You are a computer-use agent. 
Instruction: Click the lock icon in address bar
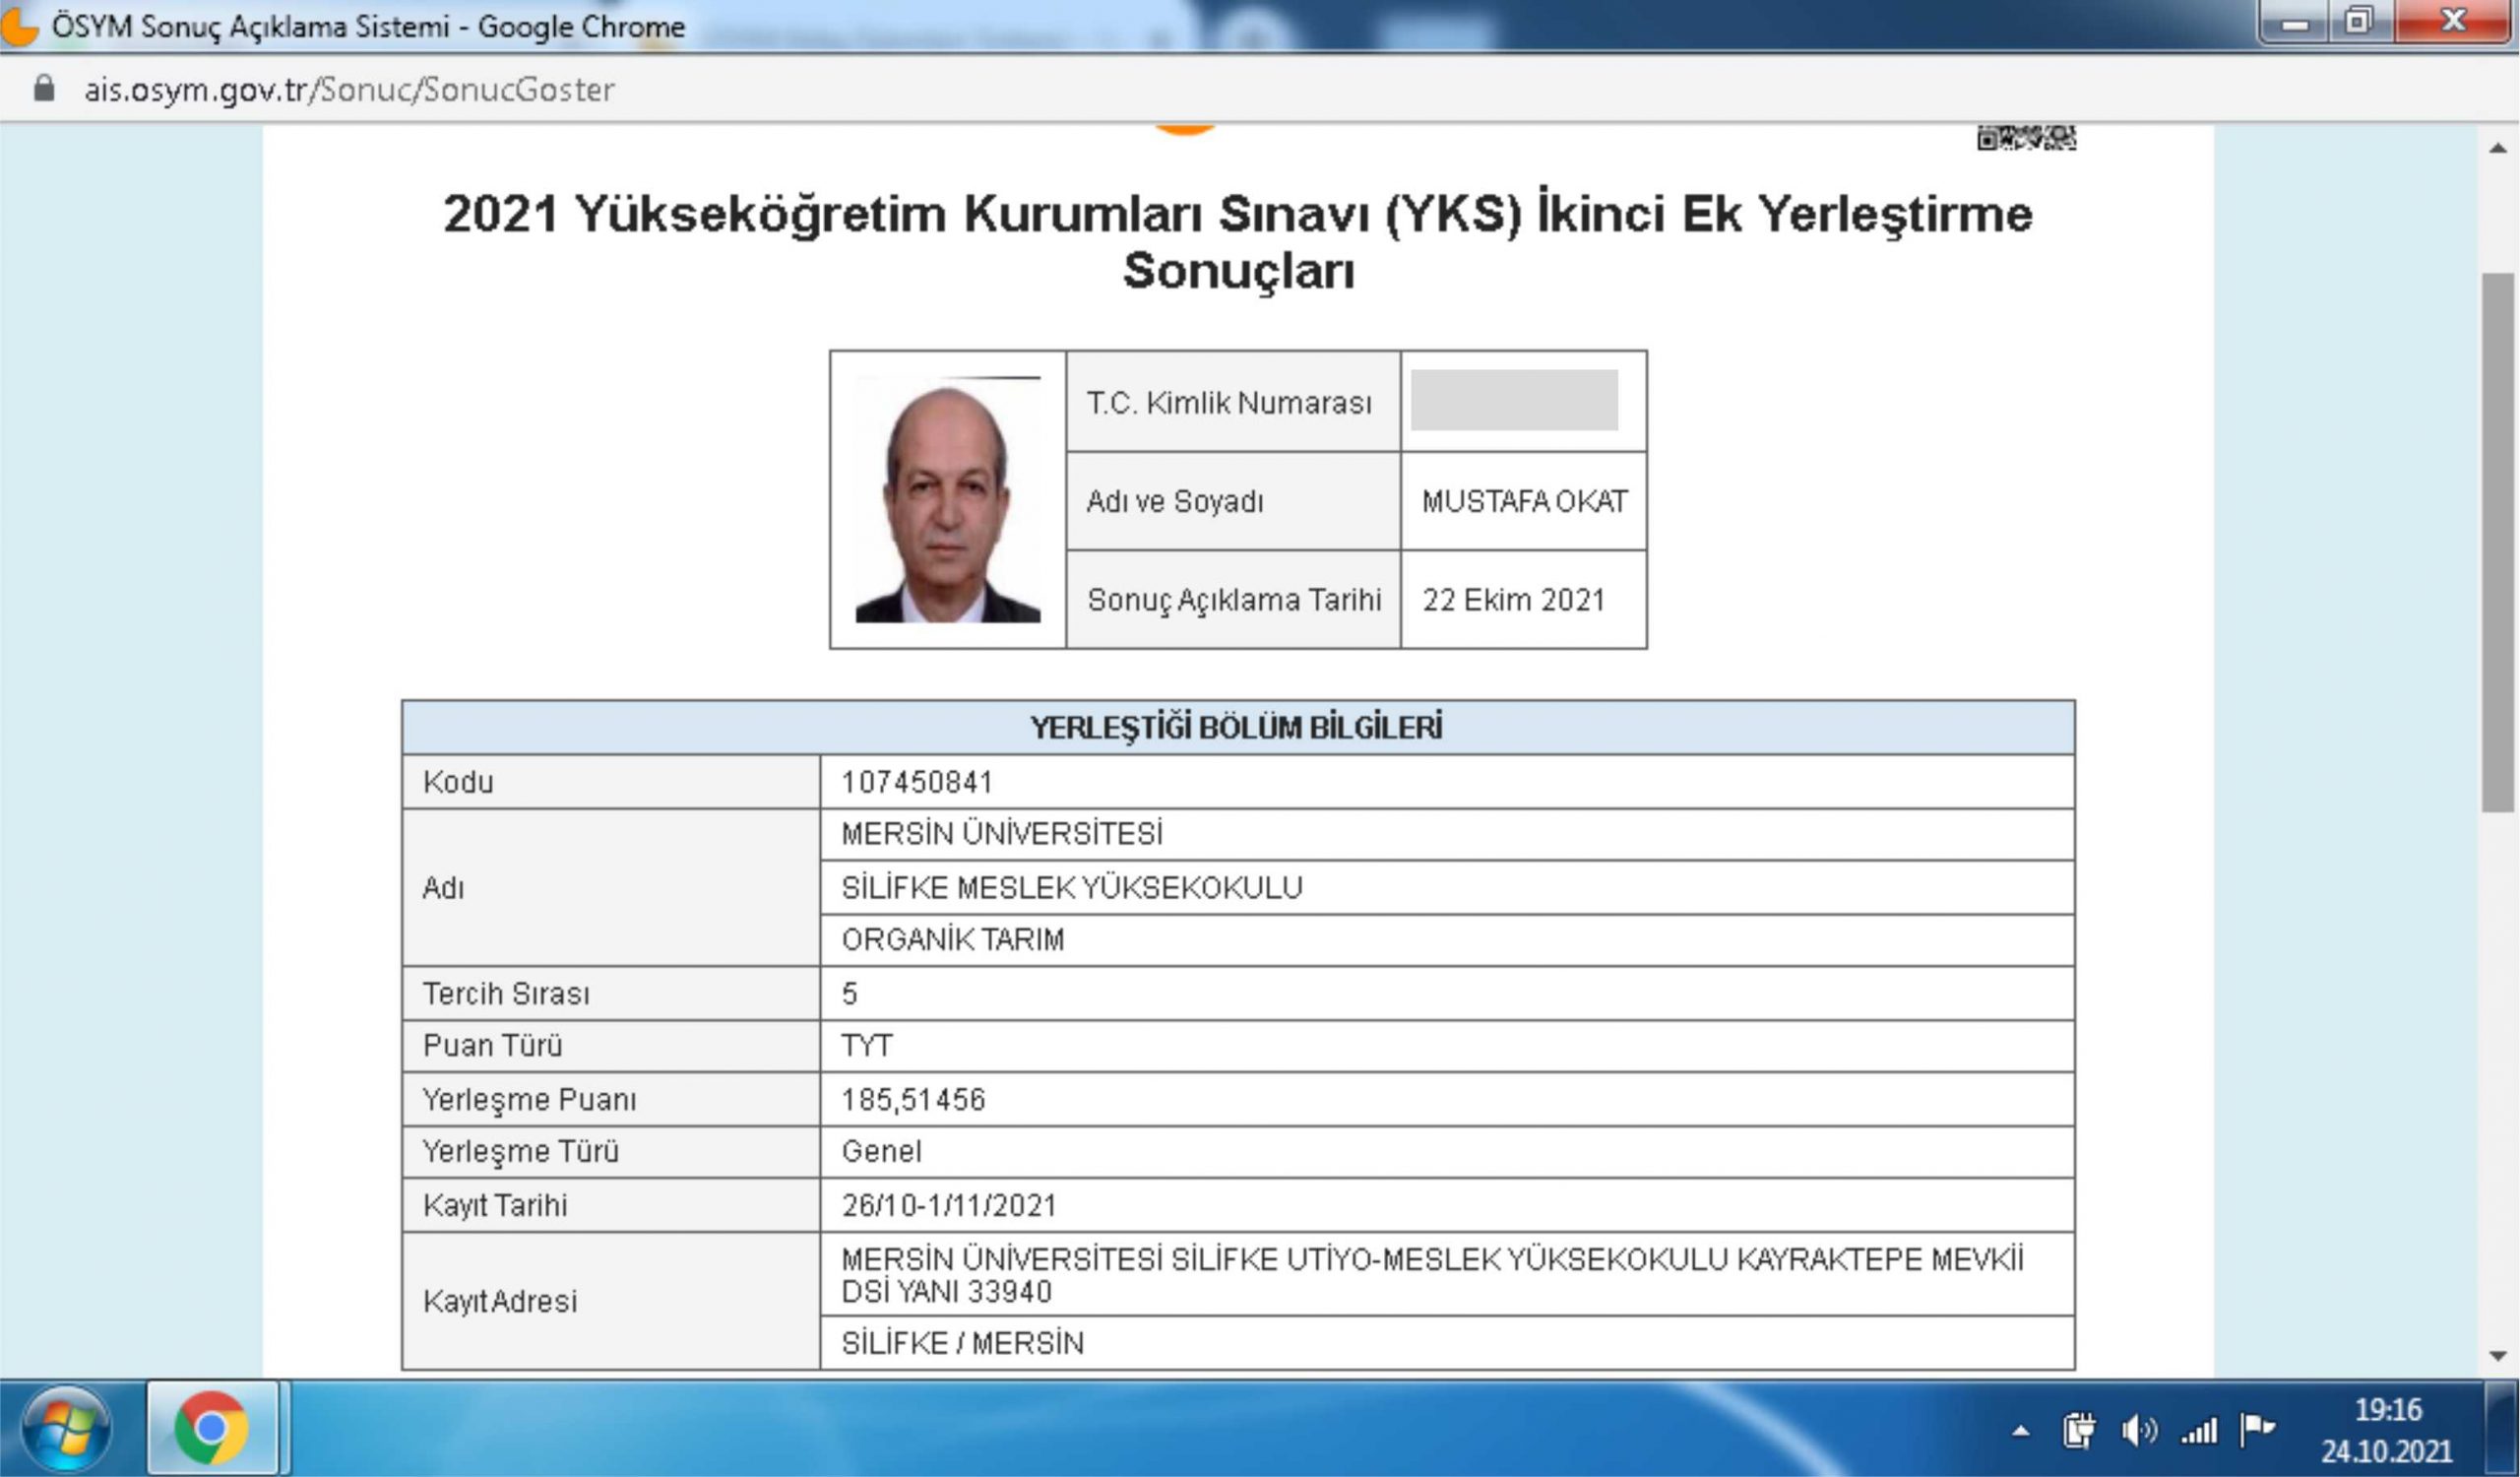coord(43,89)
